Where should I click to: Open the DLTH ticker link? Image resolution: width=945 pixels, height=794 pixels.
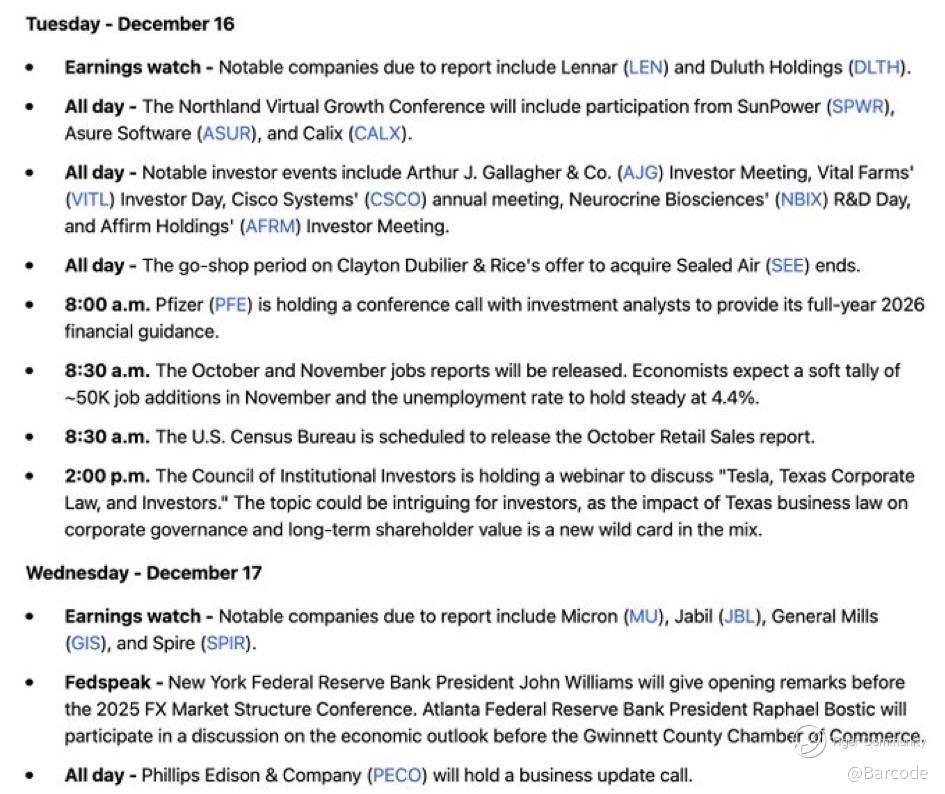(878, 67)
